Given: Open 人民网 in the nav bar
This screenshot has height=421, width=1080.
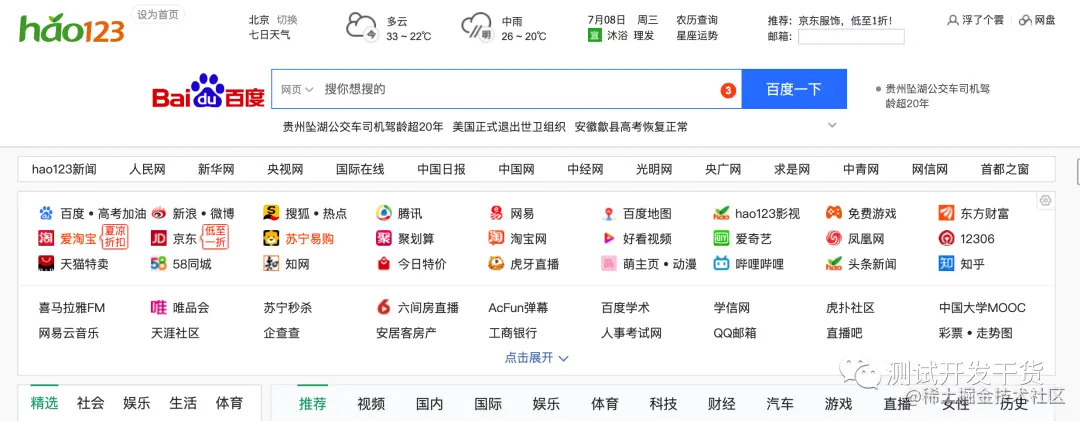Looking at the screenshot, I should 147,170.
